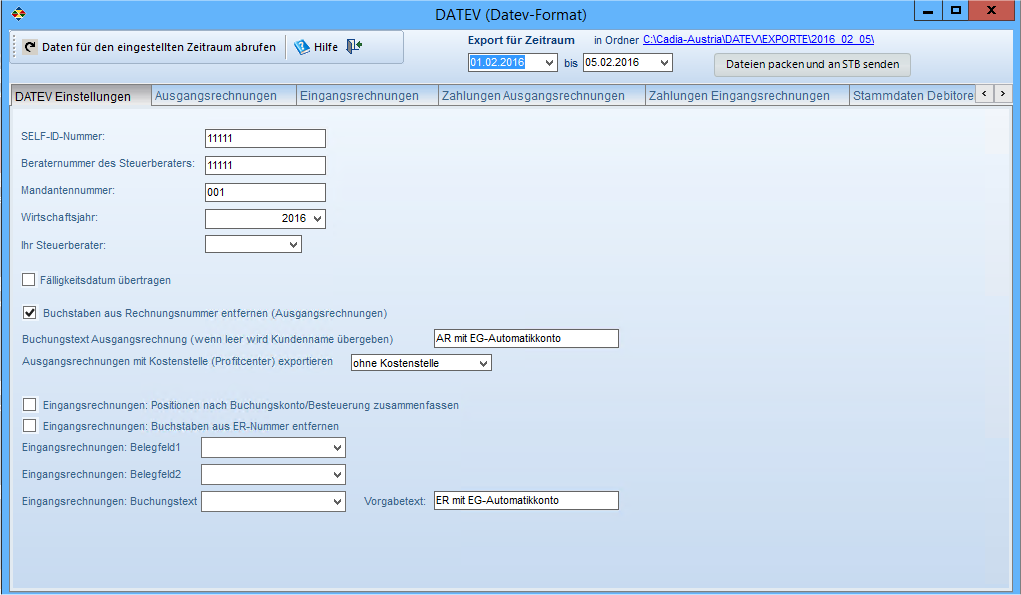
Task: Click the Mandantennummer input field
Action: point(265,192)
